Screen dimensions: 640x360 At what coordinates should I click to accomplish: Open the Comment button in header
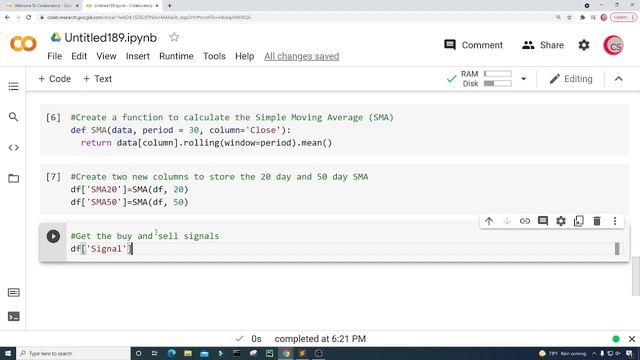[473, 45]
